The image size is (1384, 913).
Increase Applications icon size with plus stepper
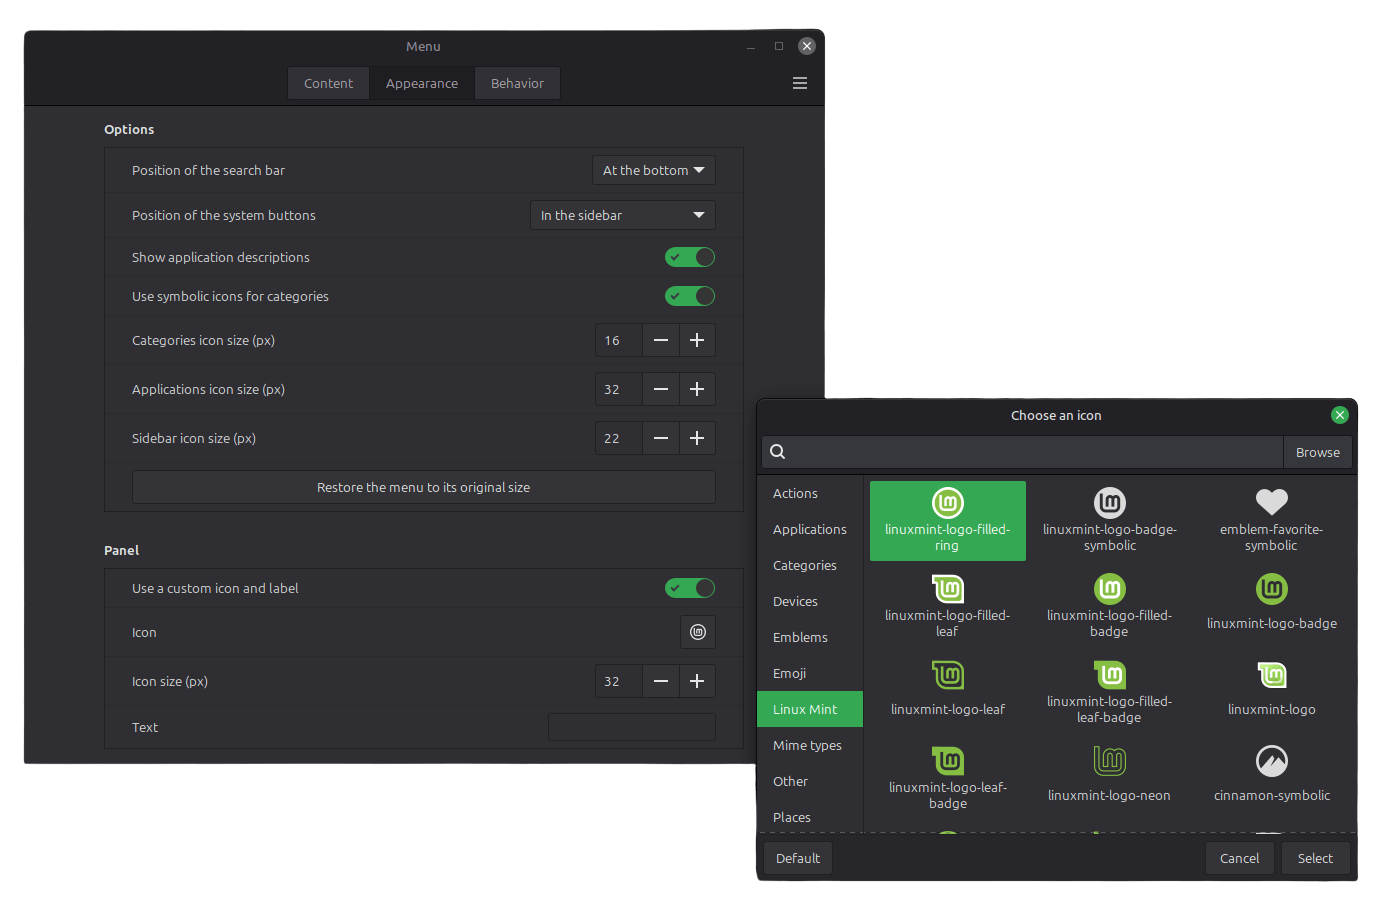click(x=697, y=389)
